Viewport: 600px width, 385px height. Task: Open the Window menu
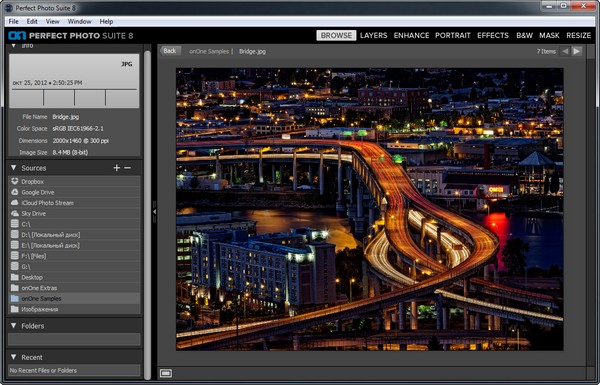[x=79, y=21]
